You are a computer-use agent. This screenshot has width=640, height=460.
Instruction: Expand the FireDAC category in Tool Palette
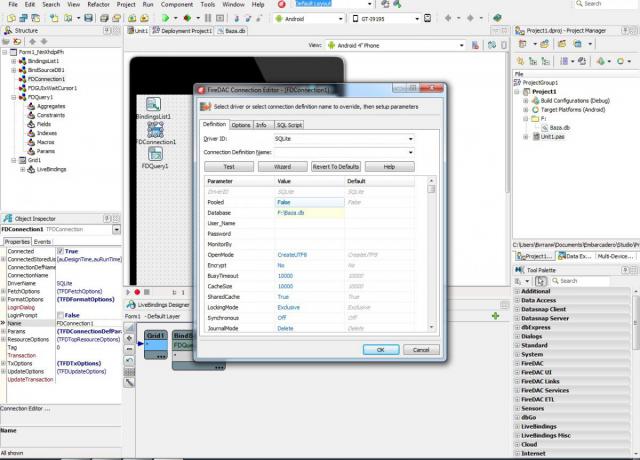[x=517, y=363]
